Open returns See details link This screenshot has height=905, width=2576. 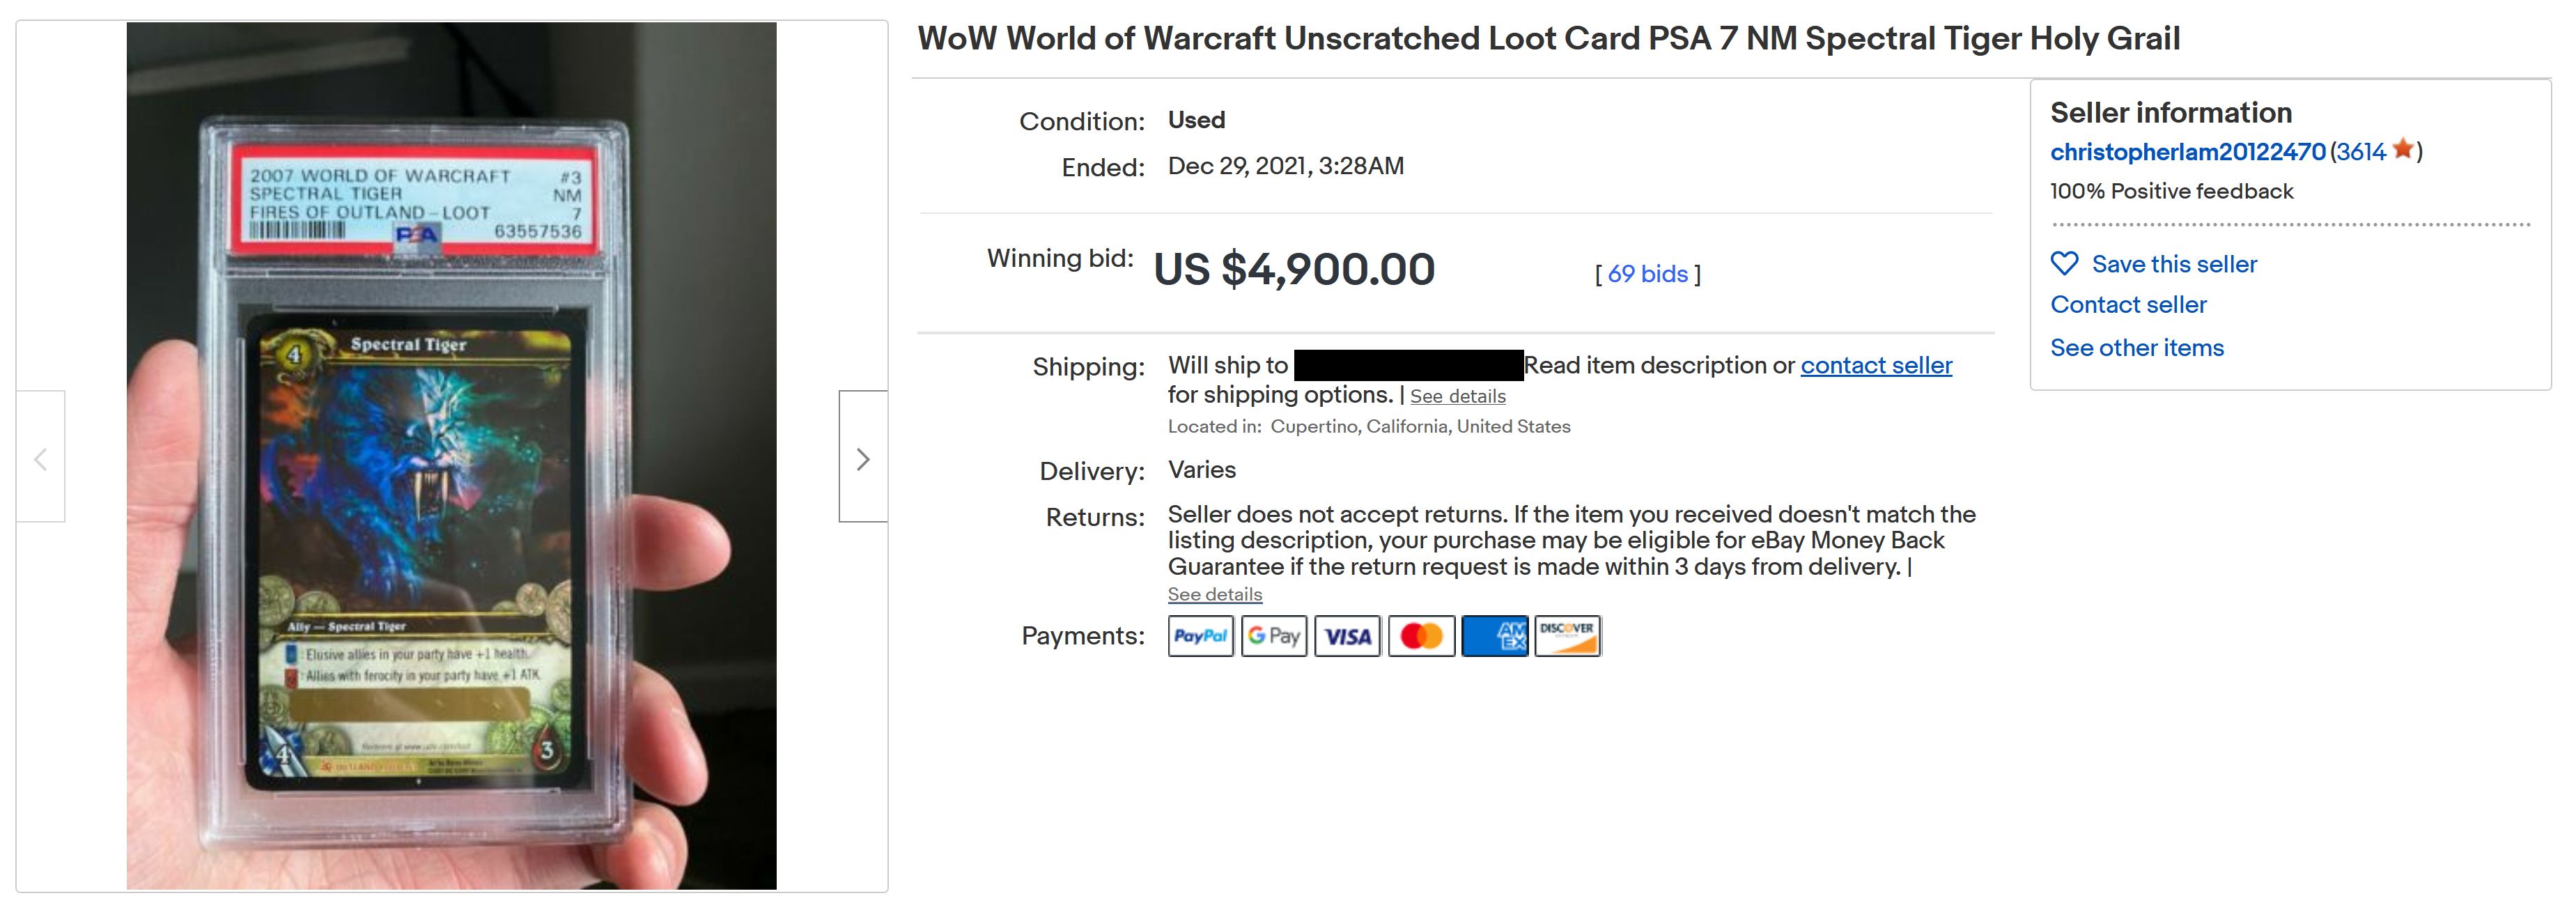1214,594
